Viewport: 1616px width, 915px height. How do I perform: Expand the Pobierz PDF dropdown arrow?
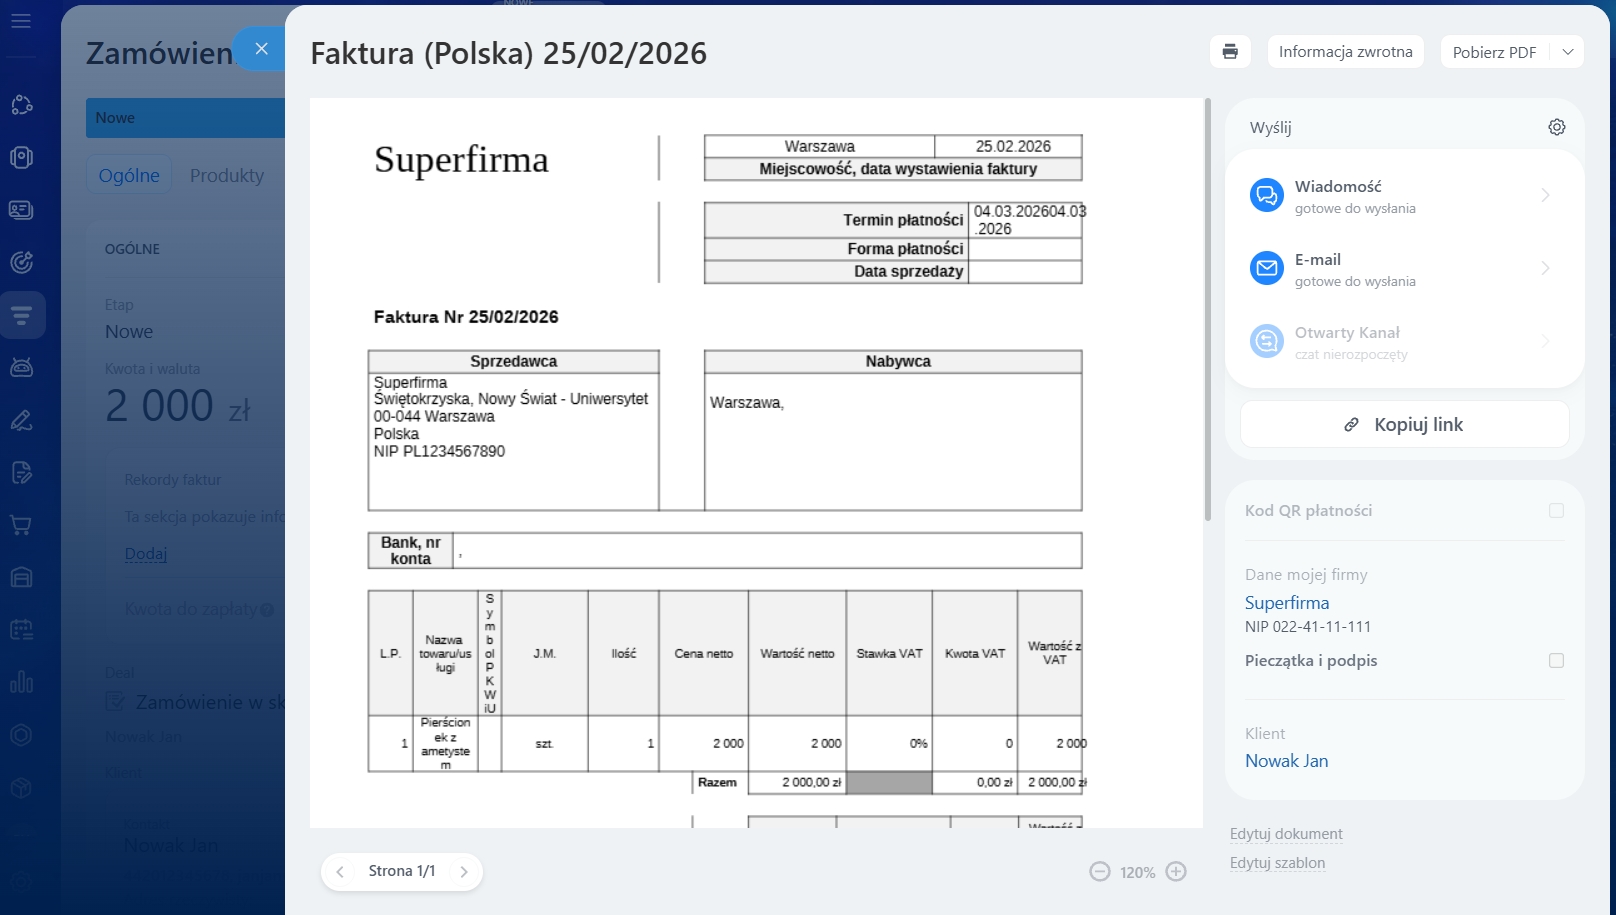(1567, 52)
